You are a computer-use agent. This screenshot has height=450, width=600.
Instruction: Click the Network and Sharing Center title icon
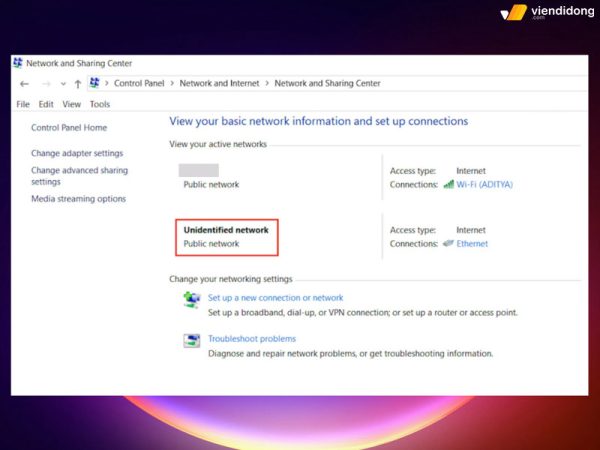(18, 63)
